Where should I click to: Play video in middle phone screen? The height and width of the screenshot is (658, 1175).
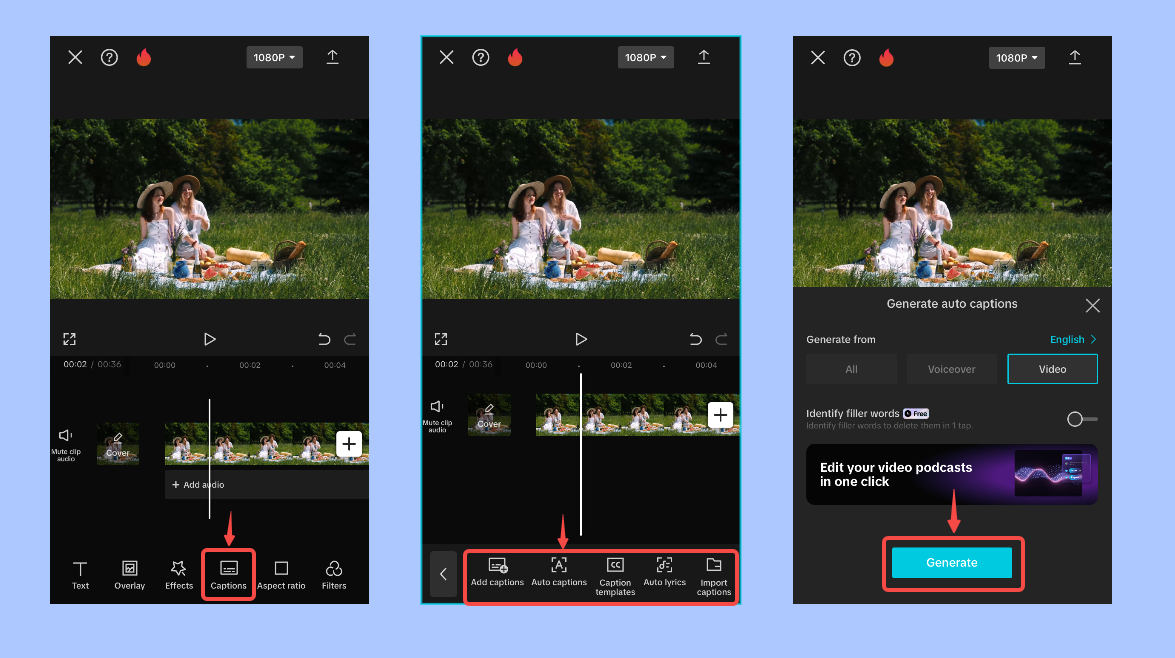(581, 339)
